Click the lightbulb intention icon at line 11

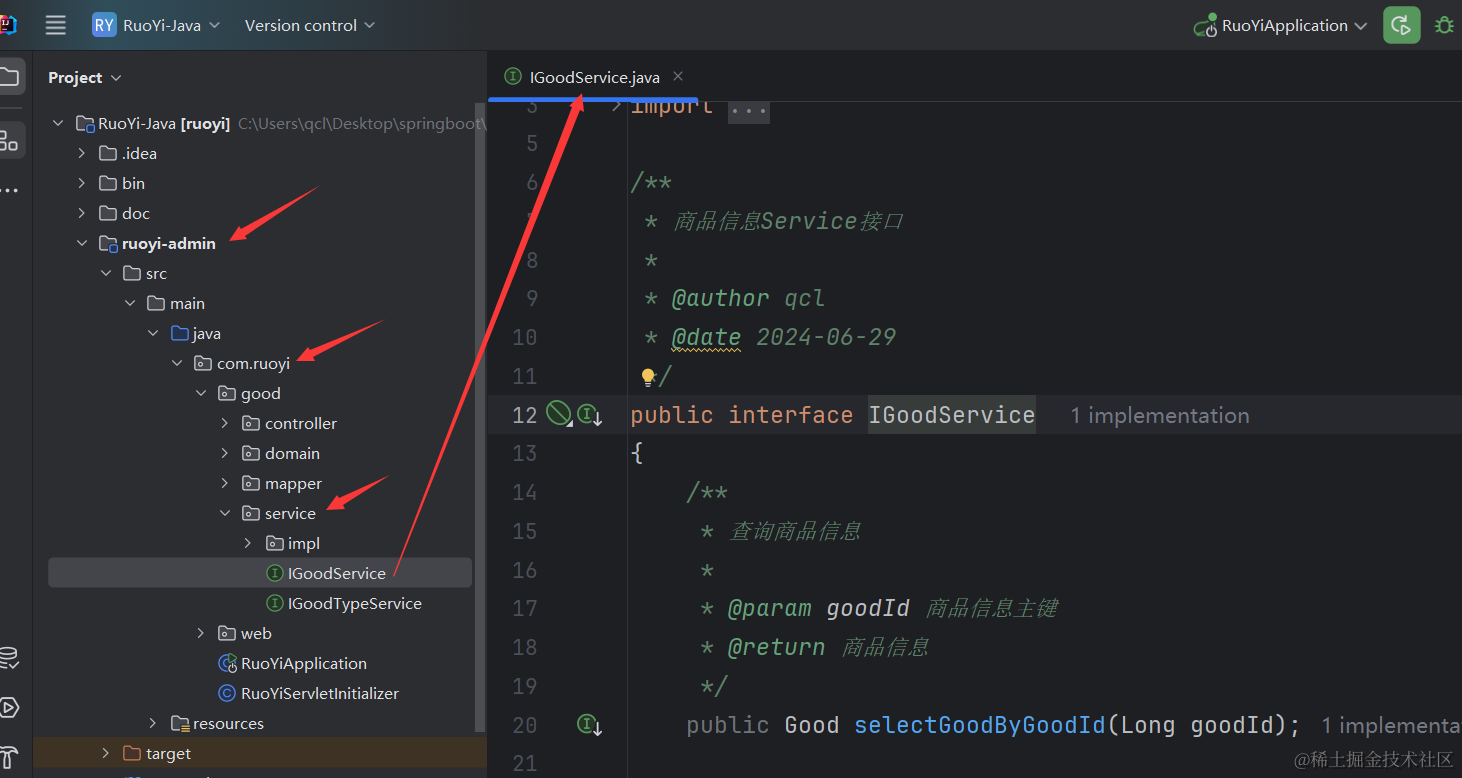click(x=648, y=377)
